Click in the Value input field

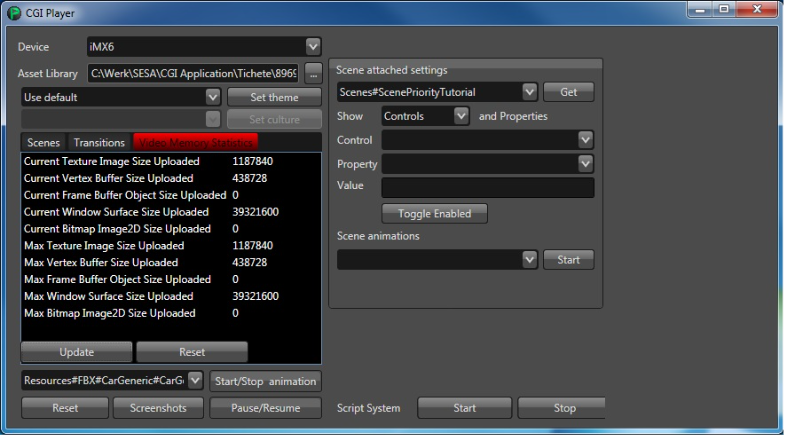tap(488, 188)
